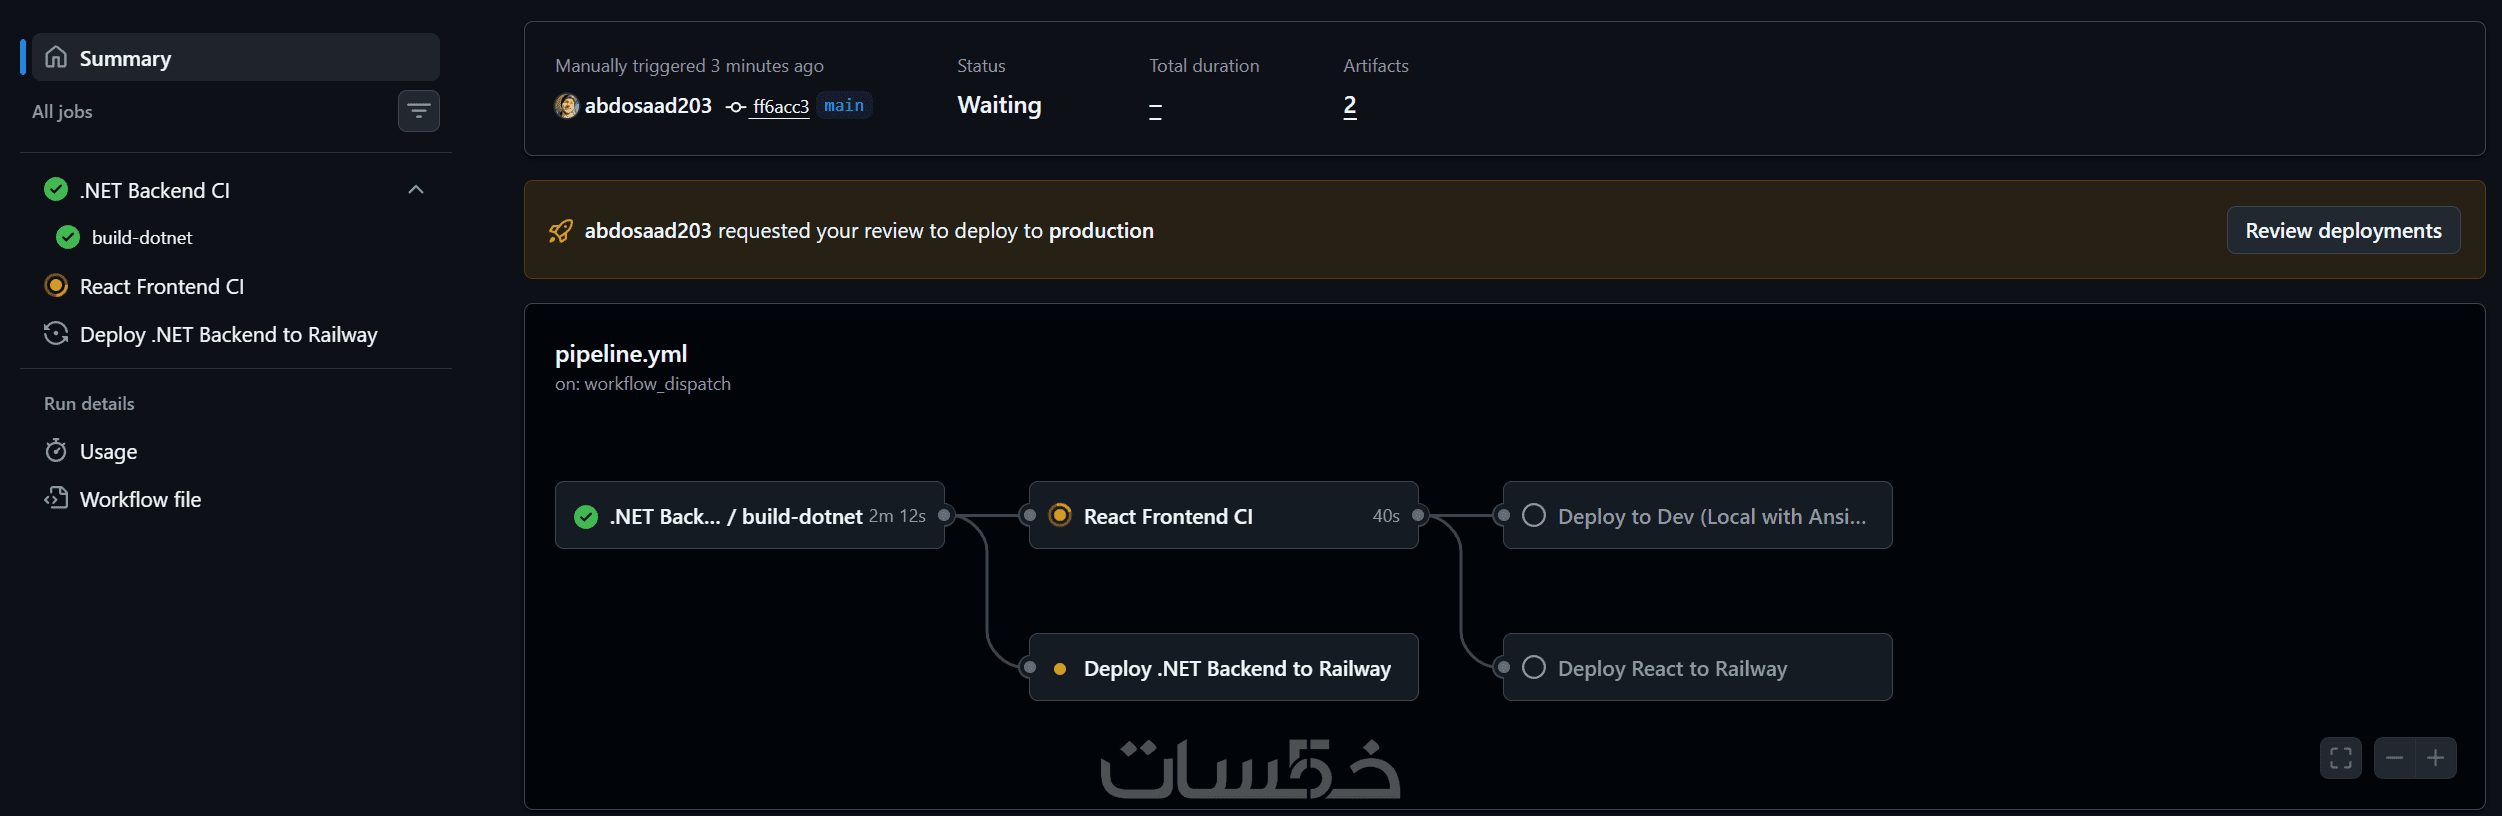Image resolution: width=2502 pixels, height=816 pixels.
Task: Click the main branch label
Action: click(x=844, y=106)
